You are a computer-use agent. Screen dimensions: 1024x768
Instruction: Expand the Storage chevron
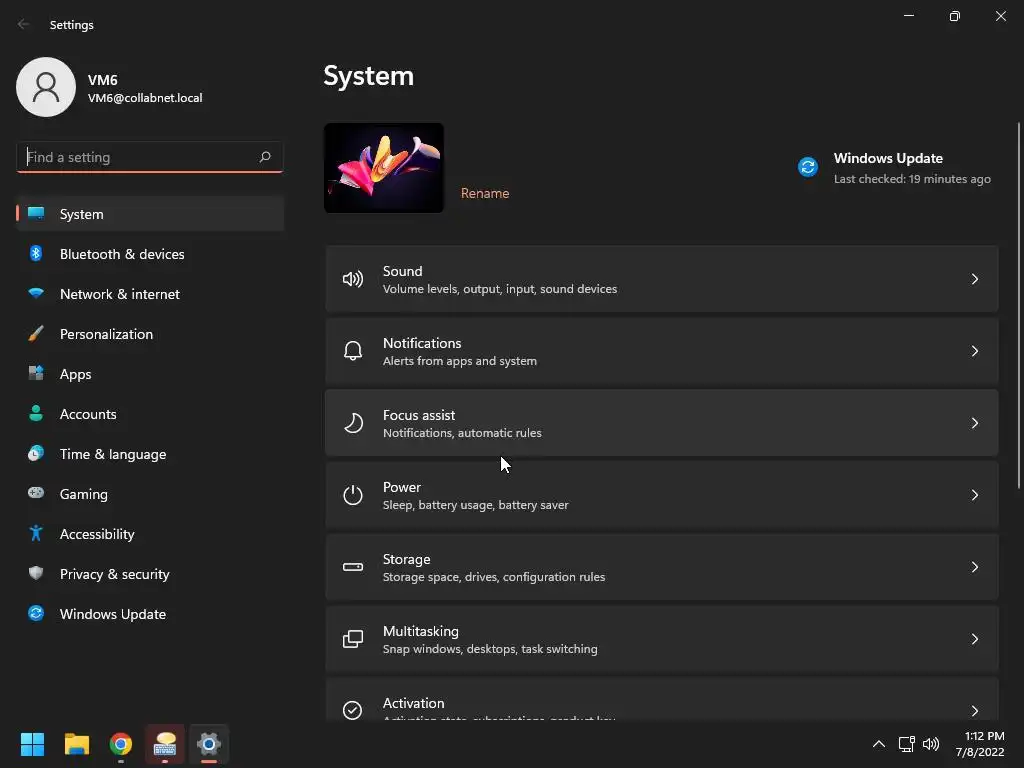coord(974,567)
